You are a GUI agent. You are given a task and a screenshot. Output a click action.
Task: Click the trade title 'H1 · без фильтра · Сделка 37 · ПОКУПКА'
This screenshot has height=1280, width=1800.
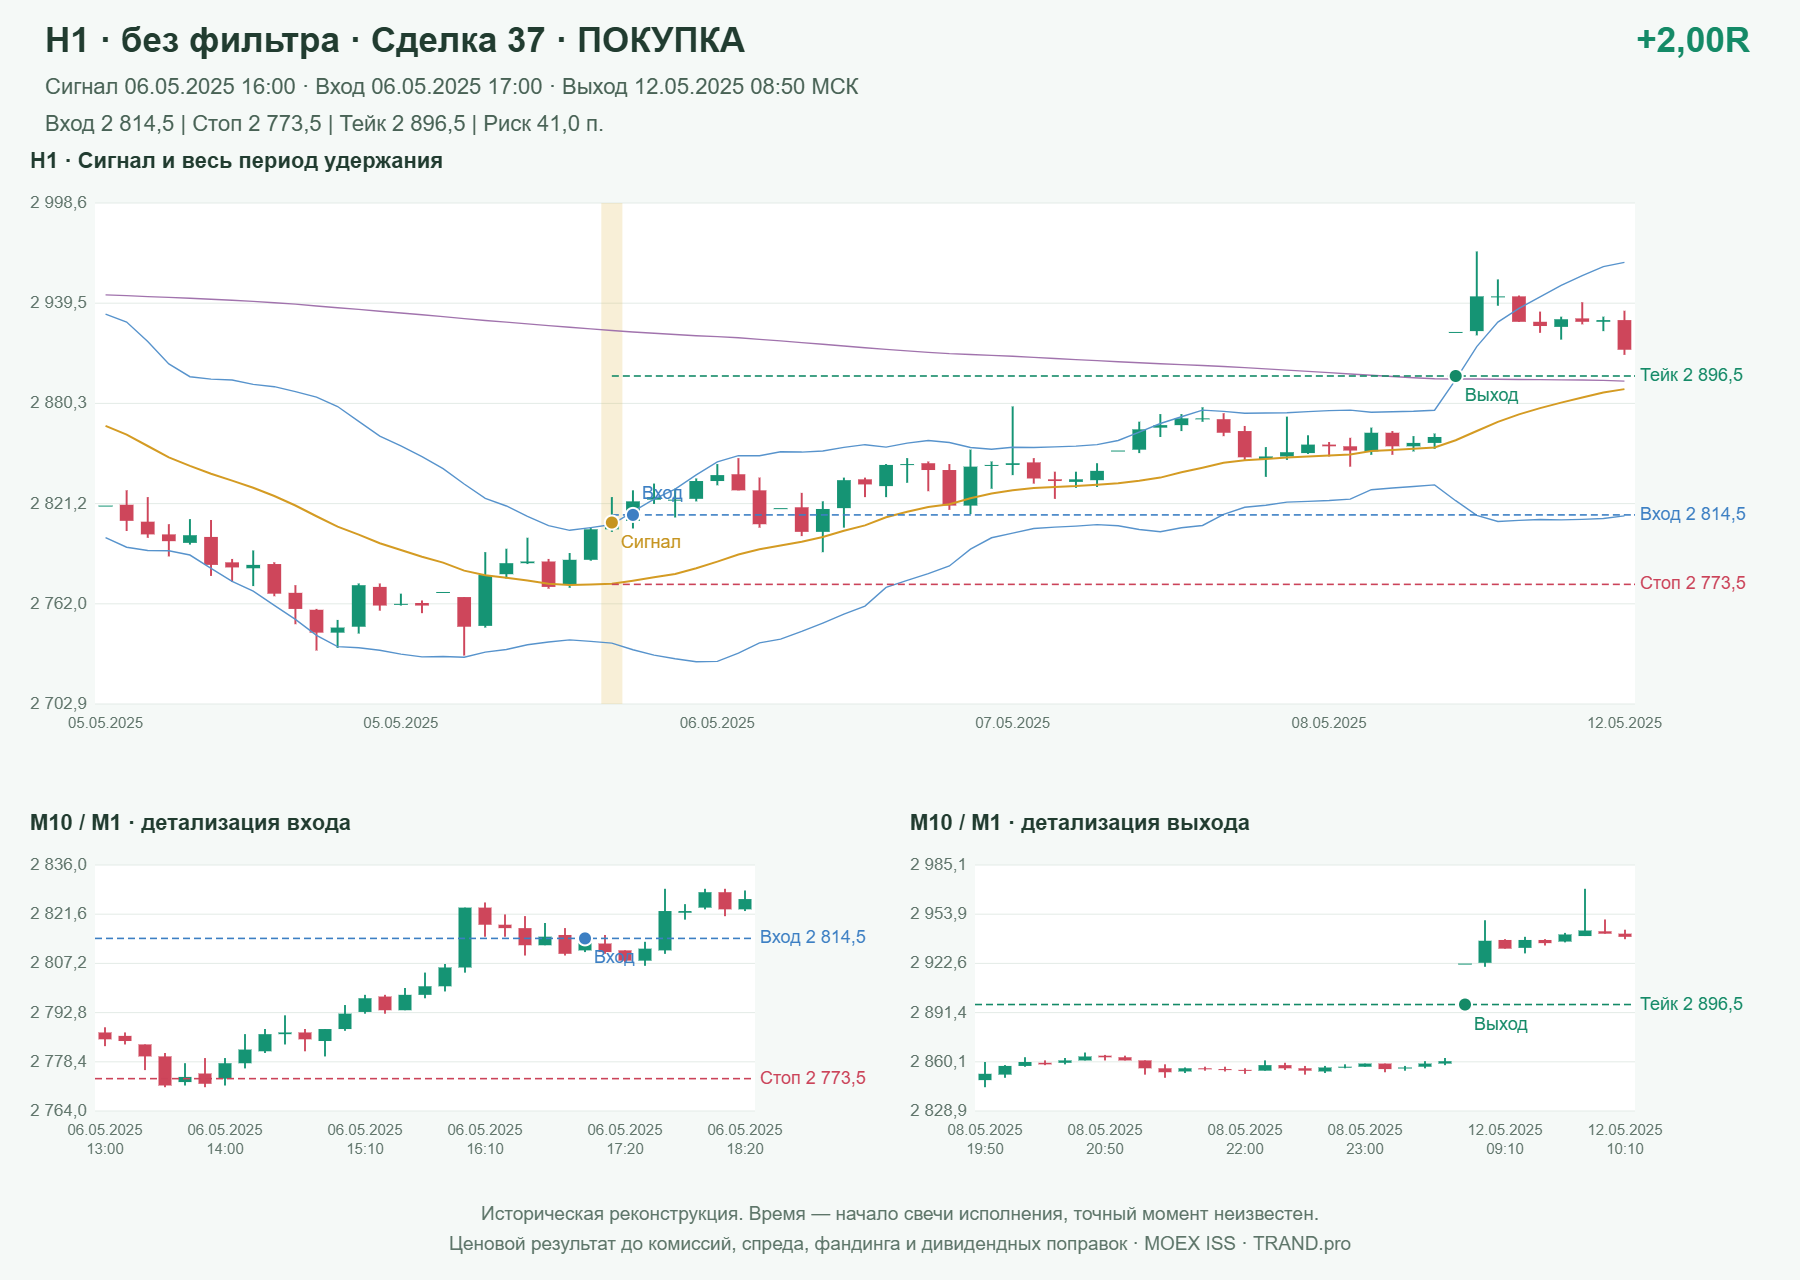click(x=395, y=40)
